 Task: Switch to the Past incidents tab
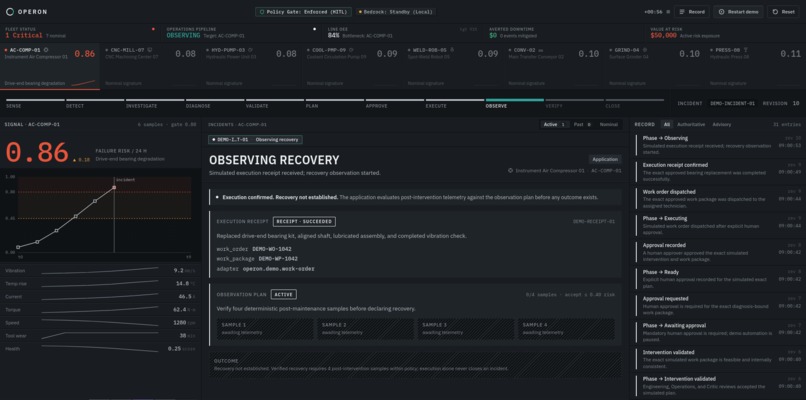tap(582, 124)
